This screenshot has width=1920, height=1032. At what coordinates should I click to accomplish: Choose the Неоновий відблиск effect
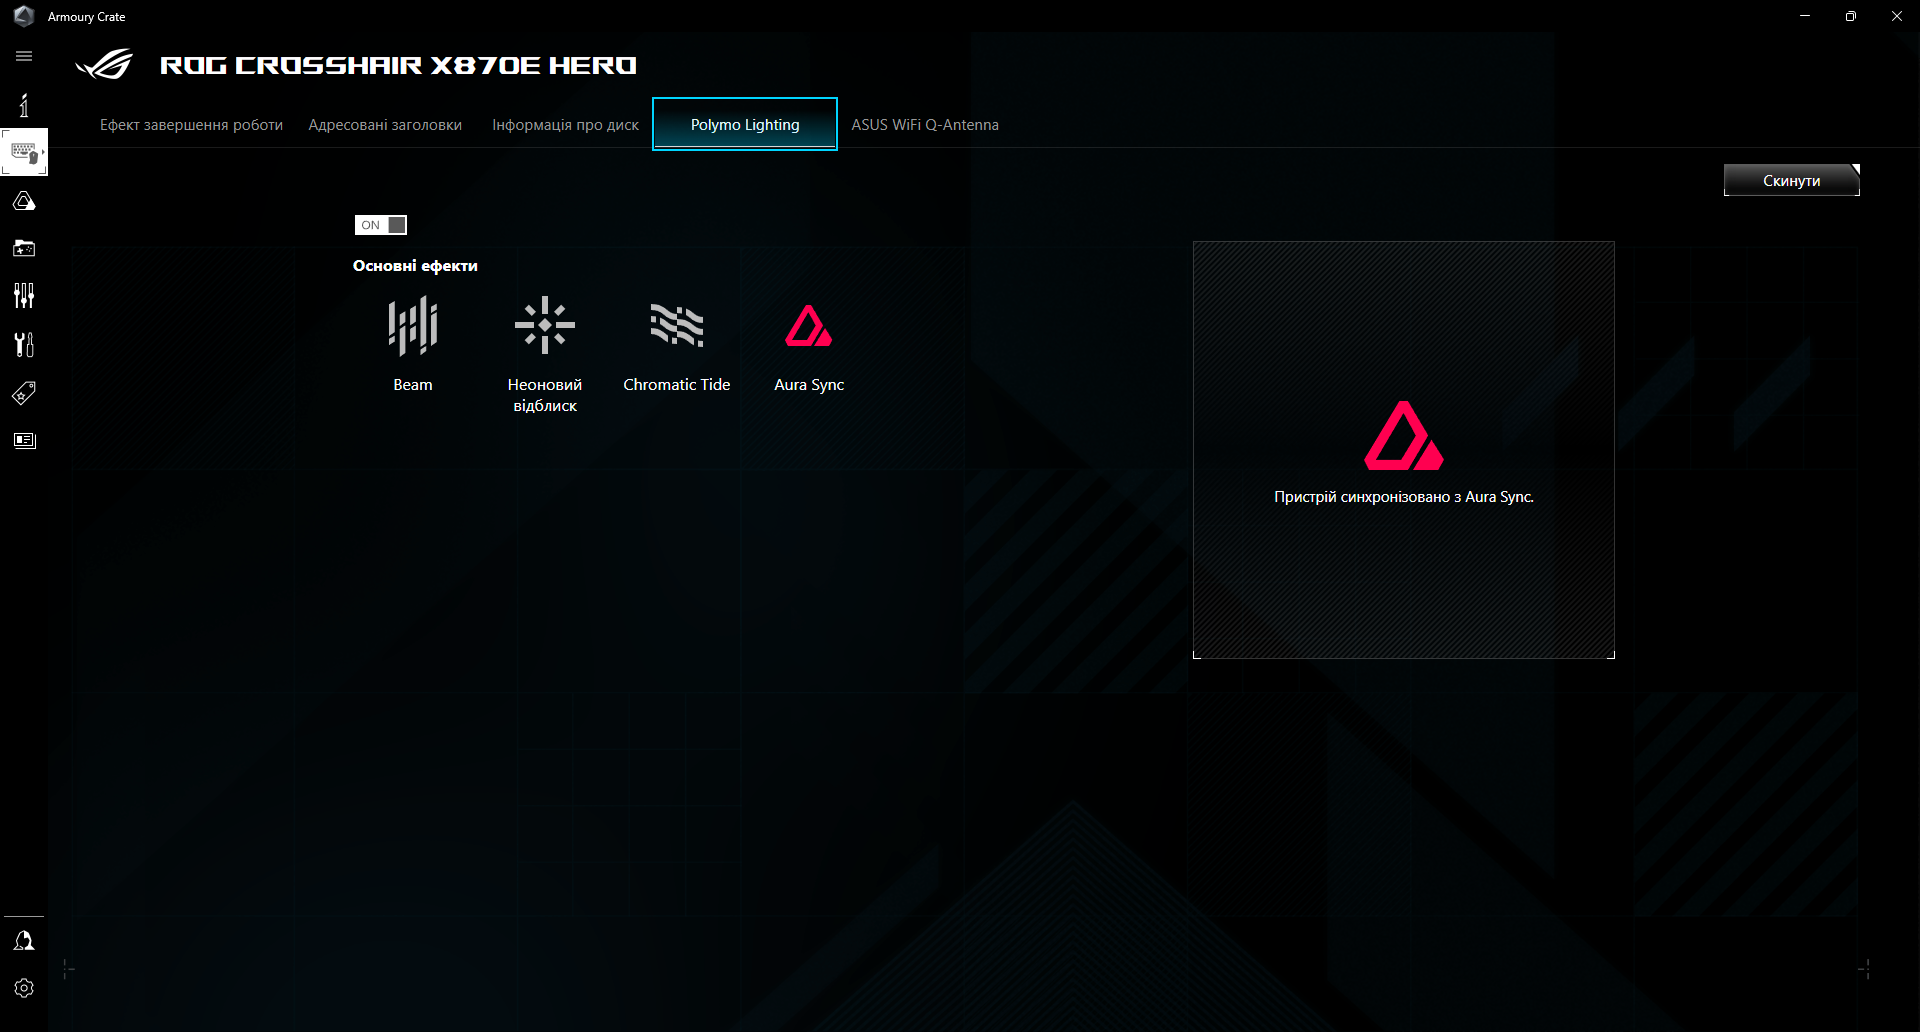tap(544, 340)
